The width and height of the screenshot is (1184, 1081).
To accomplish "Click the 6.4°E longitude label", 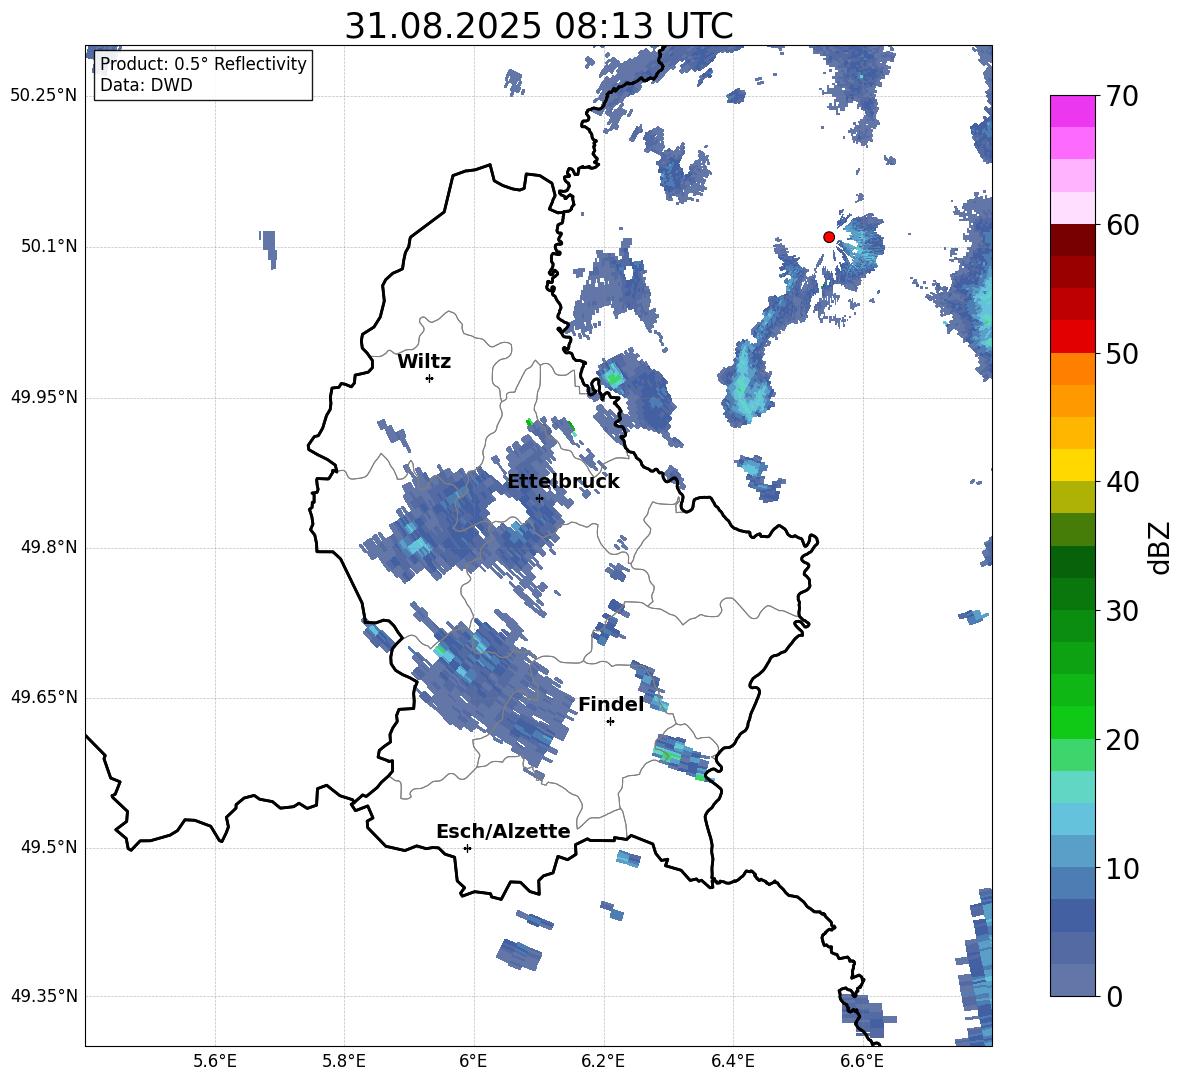I will [x=732, y=1061].
